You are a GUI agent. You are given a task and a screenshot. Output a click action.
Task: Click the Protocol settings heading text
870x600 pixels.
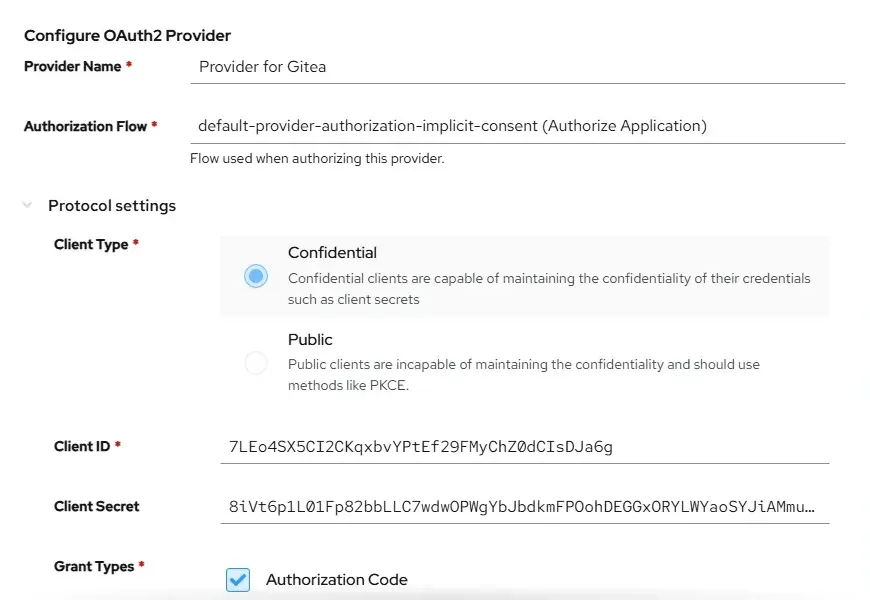(x=112, y=205)
